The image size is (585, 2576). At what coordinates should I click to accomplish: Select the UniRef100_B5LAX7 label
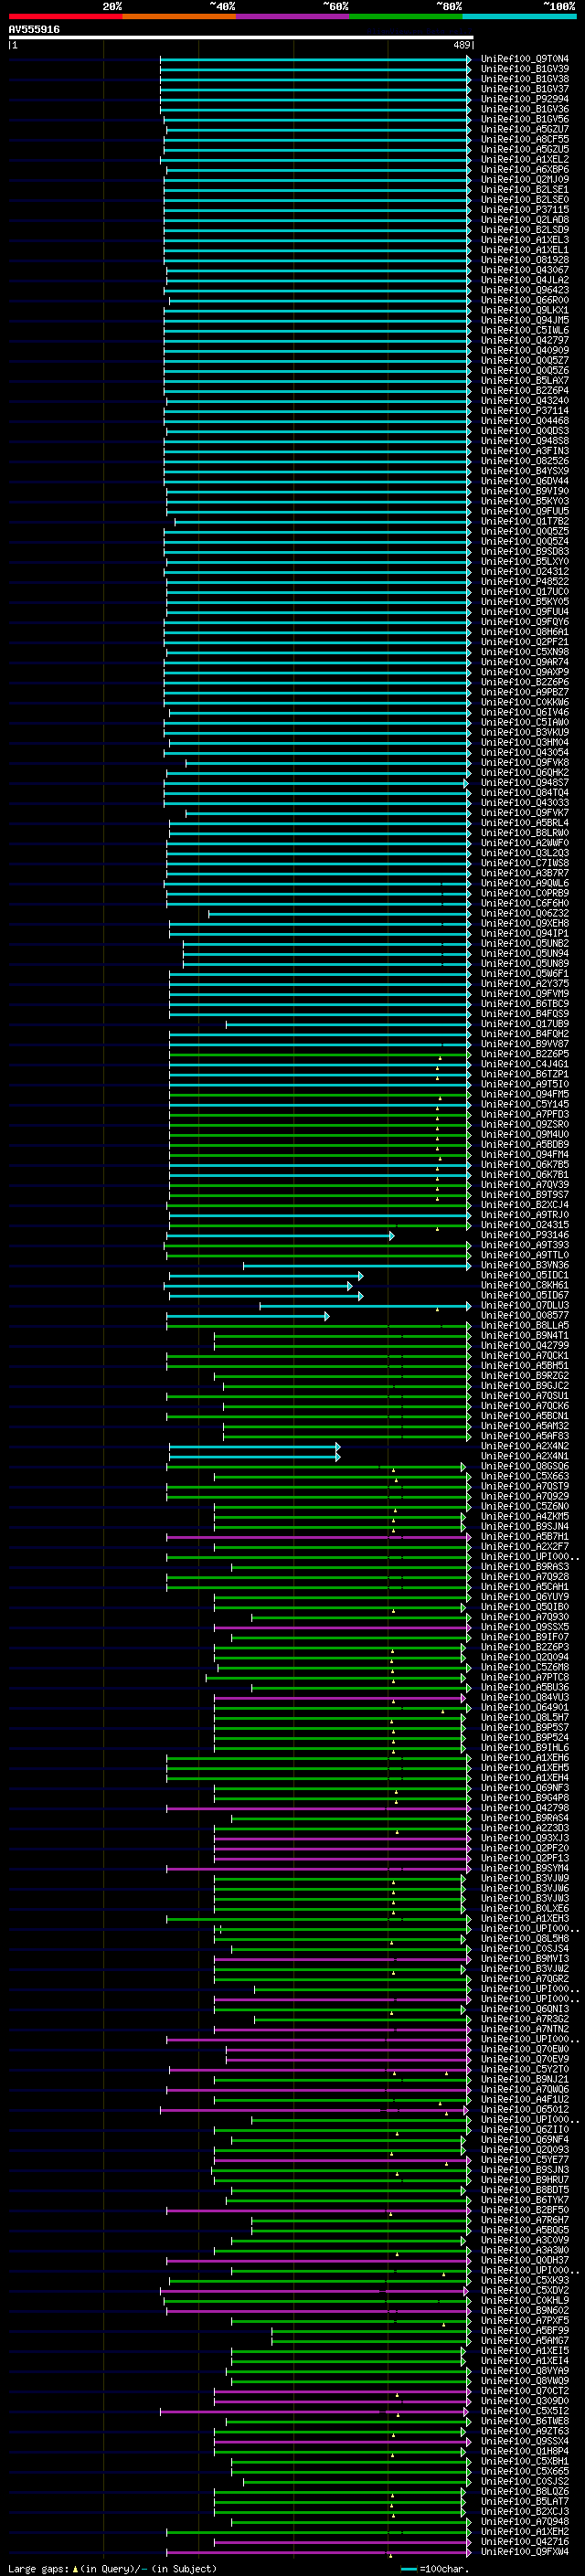pyautogui.click(x=525, y=381)
